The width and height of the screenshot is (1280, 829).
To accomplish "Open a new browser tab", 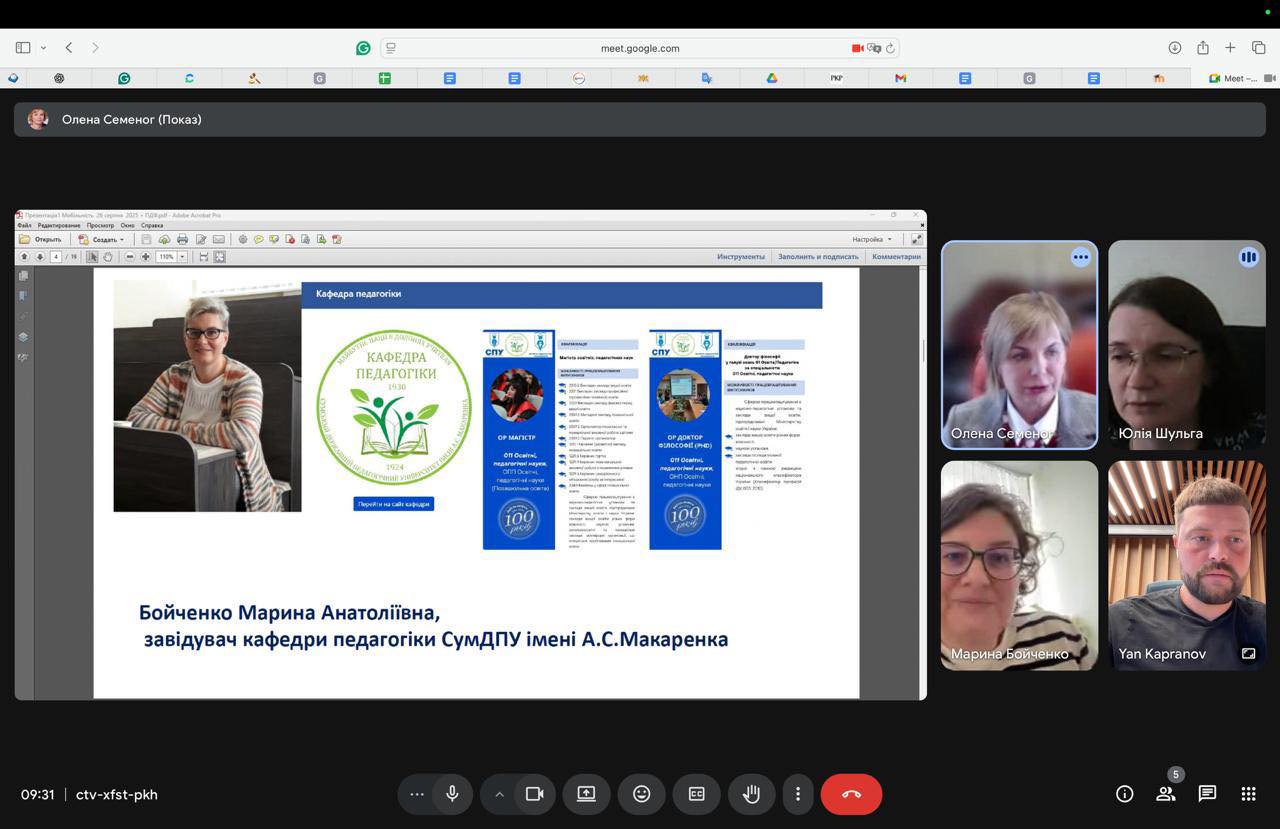I will point(1230,48).
